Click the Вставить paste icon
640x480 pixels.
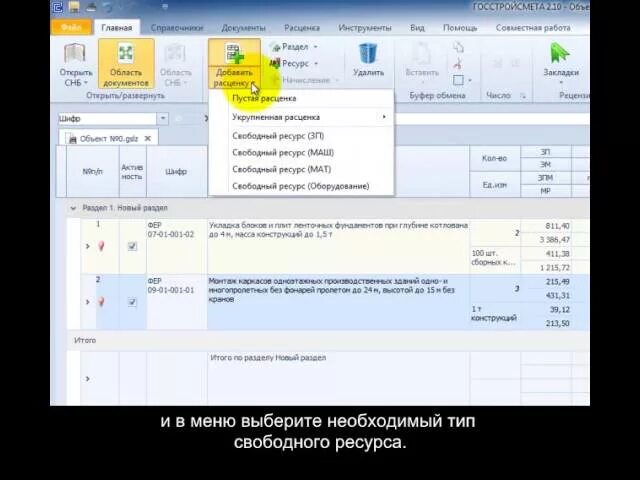[x=421, y=53]
